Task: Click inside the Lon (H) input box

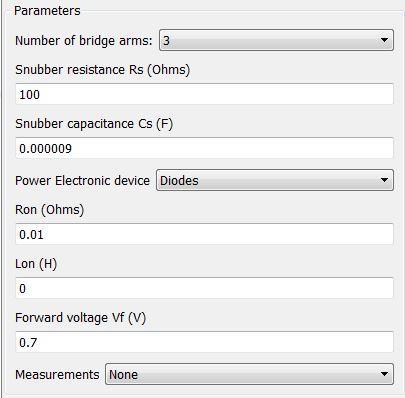Action: pyautogui.click(x=204, y=288)
